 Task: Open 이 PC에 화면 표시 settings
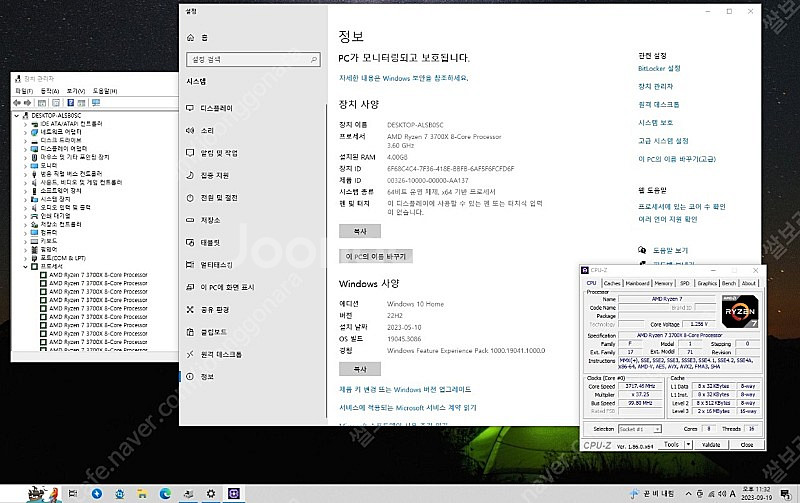(x=227, y=287)
